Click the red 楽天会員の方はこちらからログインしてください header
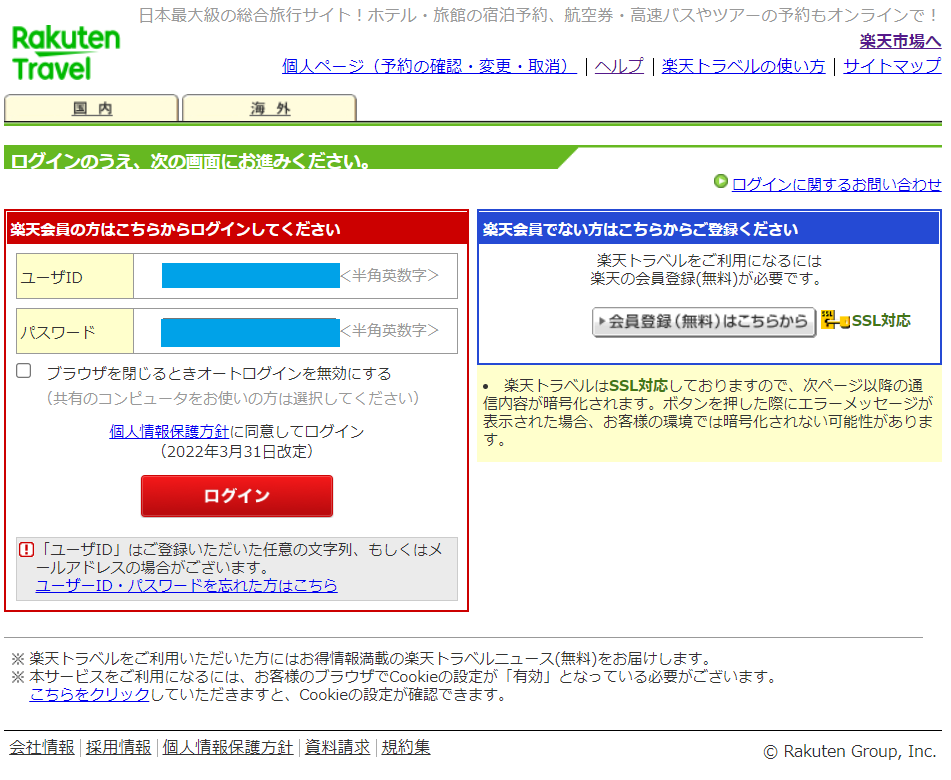This screenshot has width=951, height=780. (237, 229)
